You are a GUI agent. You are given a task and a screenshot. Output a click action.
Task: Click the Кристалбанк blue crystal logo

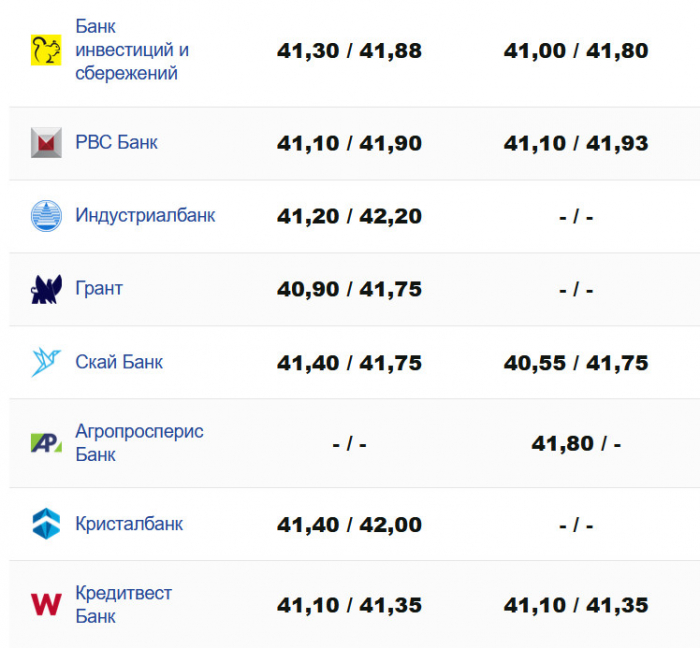pyautogui.click(x=46, y=524)
